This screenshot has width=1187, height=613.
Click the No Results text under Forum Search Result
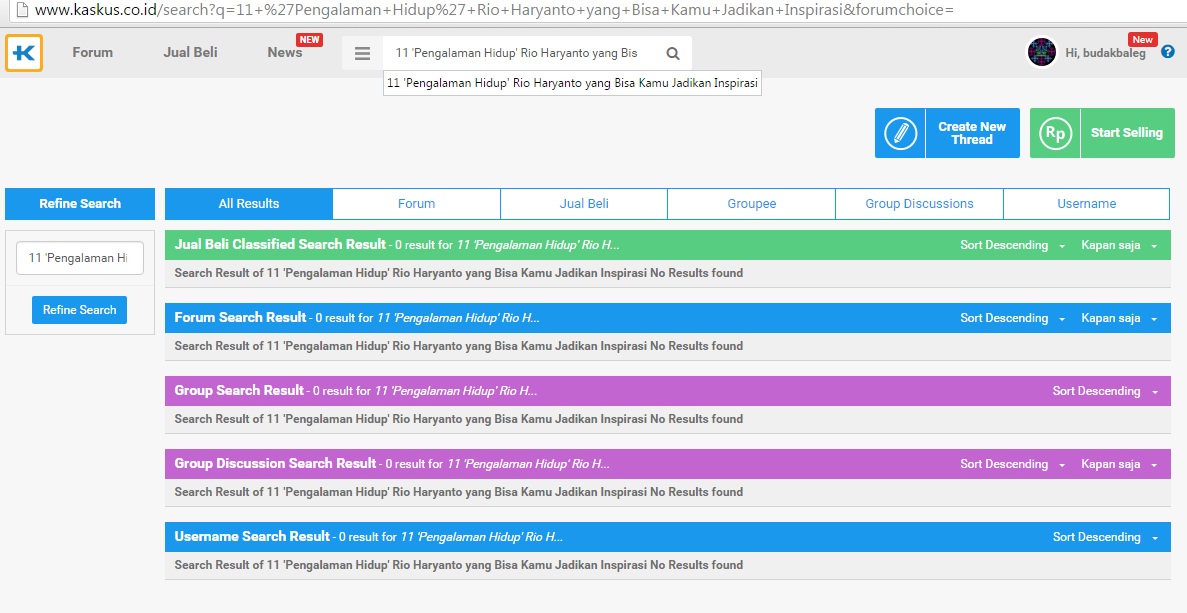click(x=459, y=346)
